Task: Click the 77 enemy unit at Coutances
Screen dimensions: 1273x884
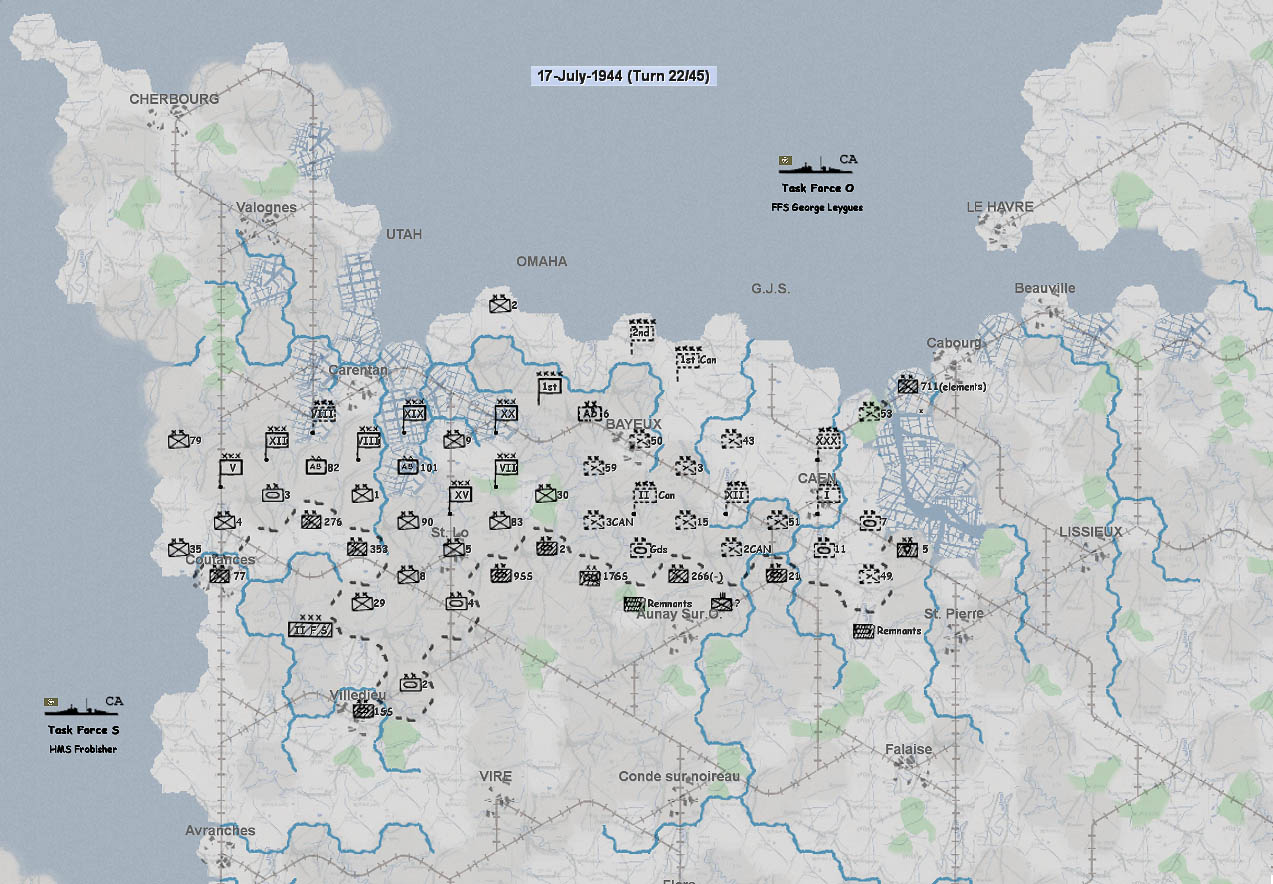Action: click(220, 575)
